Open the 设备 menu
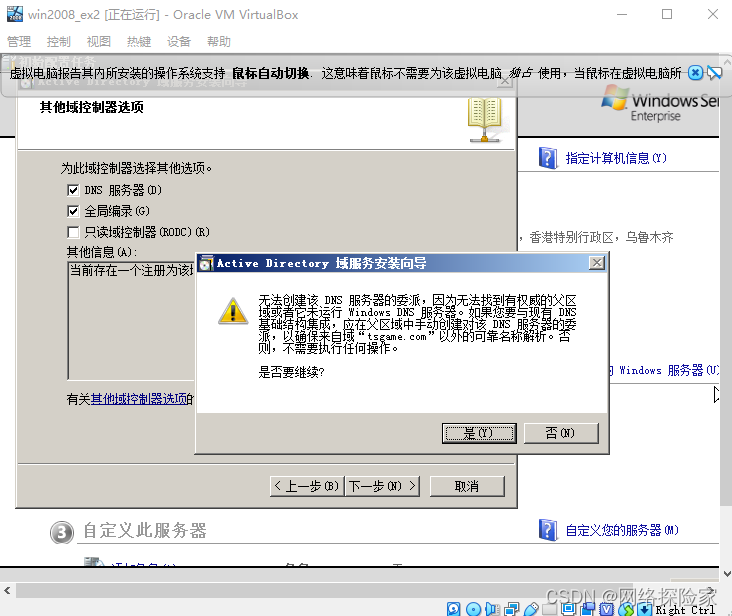 click(179, 42)
